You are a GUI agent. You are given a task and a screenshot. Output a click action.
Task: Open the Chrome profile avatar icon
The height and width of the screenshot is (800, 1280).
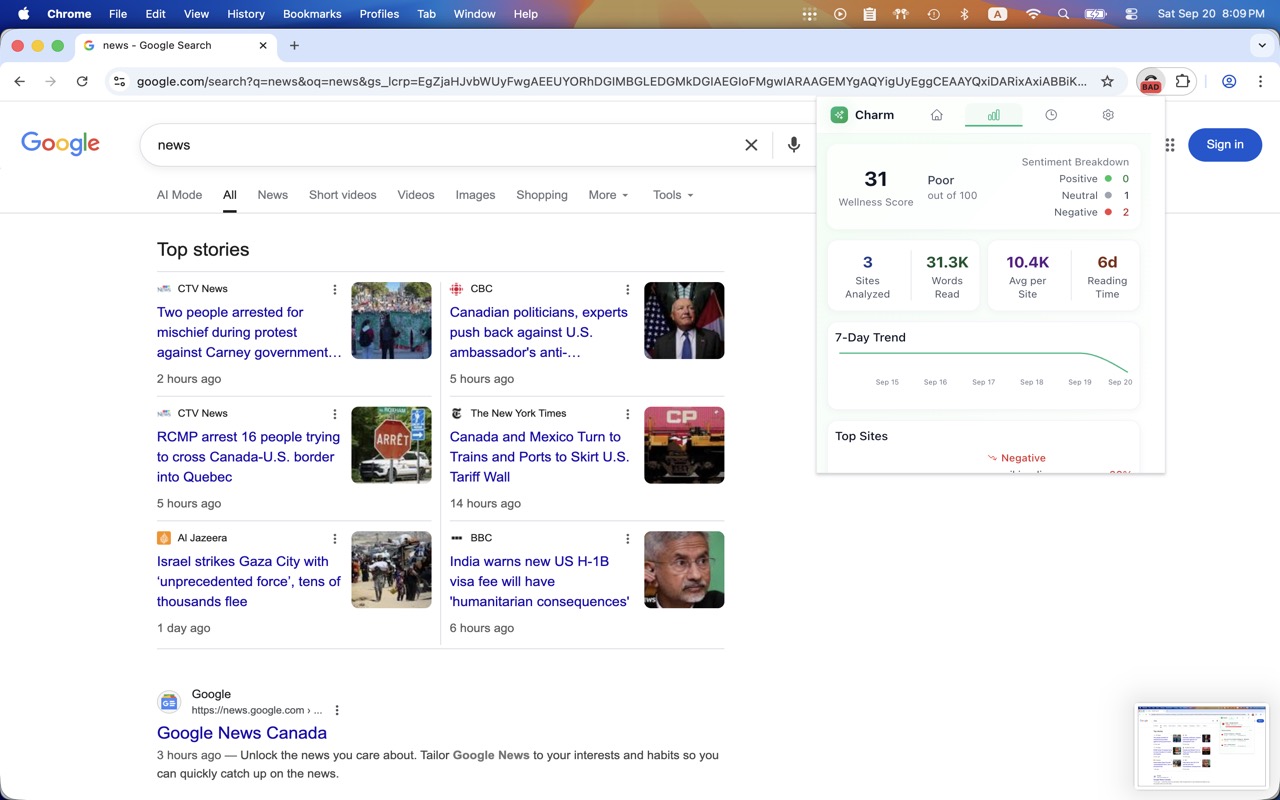(x=1229, y=82)
